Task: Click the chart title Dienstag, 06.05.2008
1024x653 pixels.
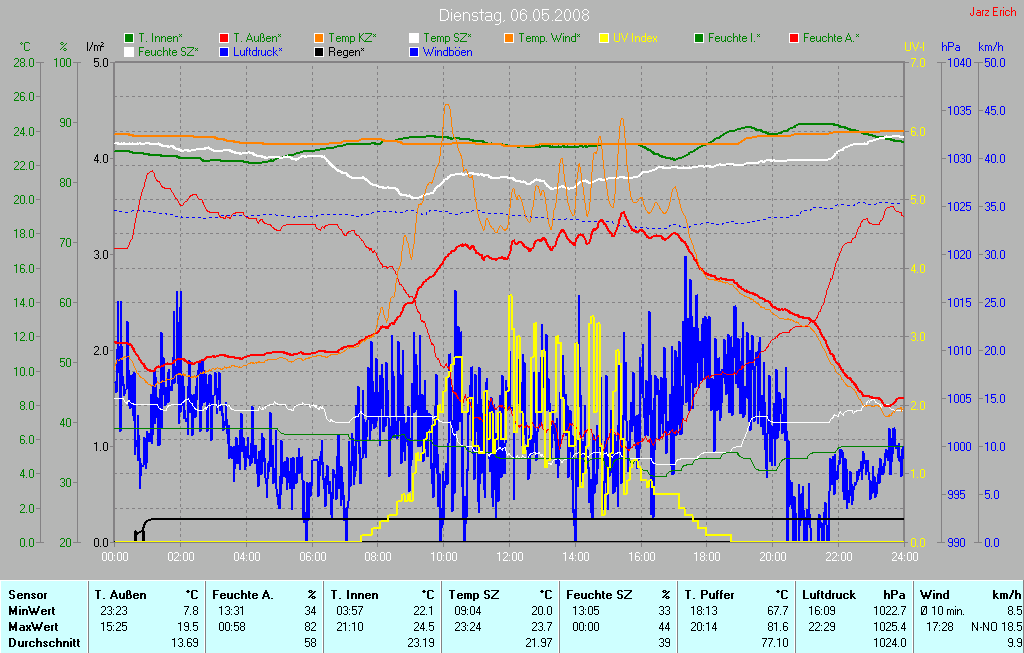Action: pos(514,15)
